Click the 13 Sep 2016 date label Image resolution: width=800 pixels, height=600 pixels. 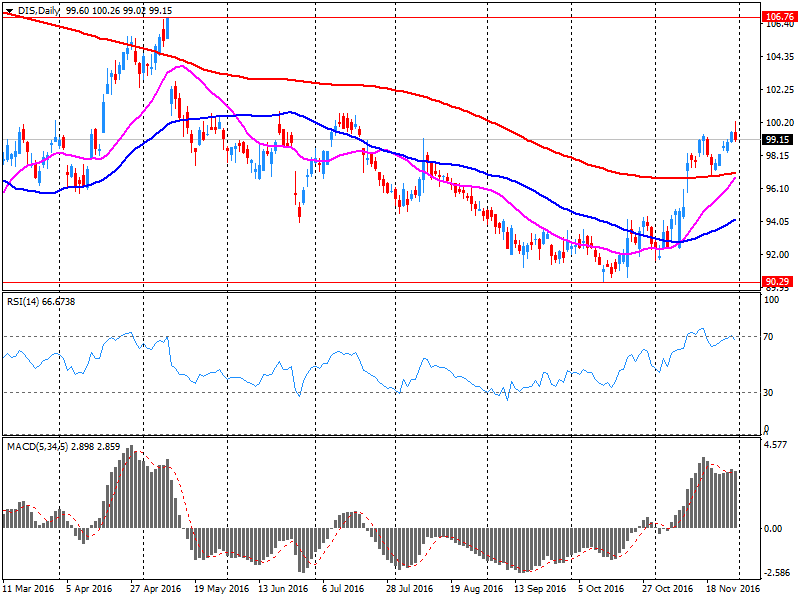click(x=534, y=590)
